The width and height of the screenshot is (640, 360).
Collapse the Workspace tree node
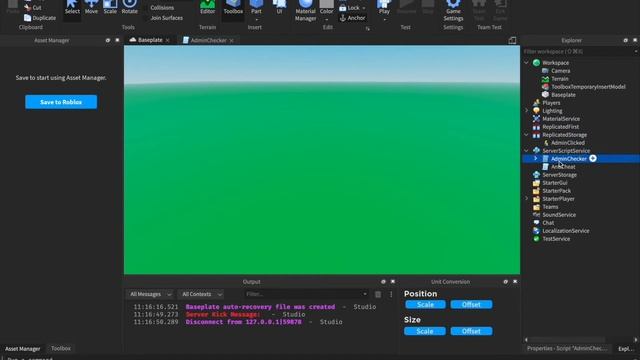coord(527,62)
